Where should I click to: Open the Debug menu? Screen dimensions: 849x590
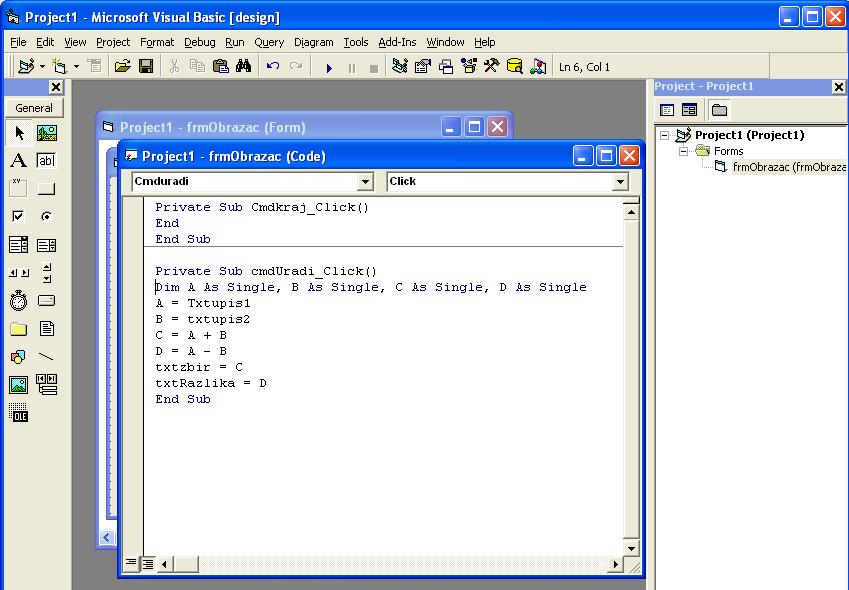pyautogui.click(x=200, y=42)
